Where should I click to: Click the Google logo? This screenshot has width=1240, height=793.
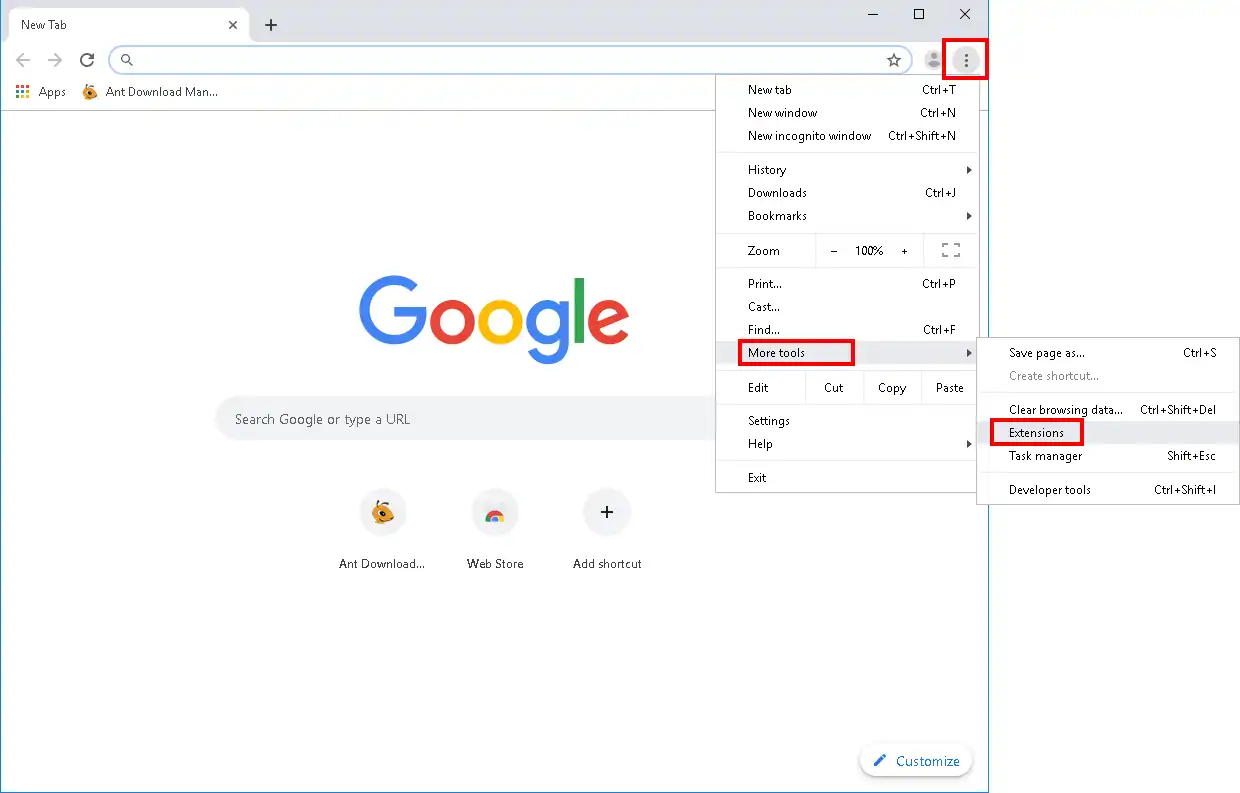pos(494,318)
